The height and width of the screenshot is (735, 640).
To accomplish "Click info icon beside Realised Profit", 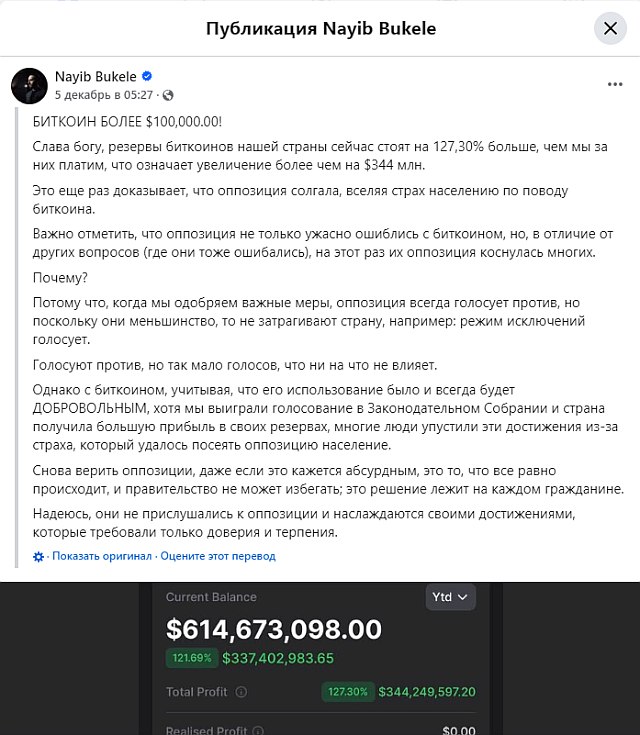I will pos(258,730).
